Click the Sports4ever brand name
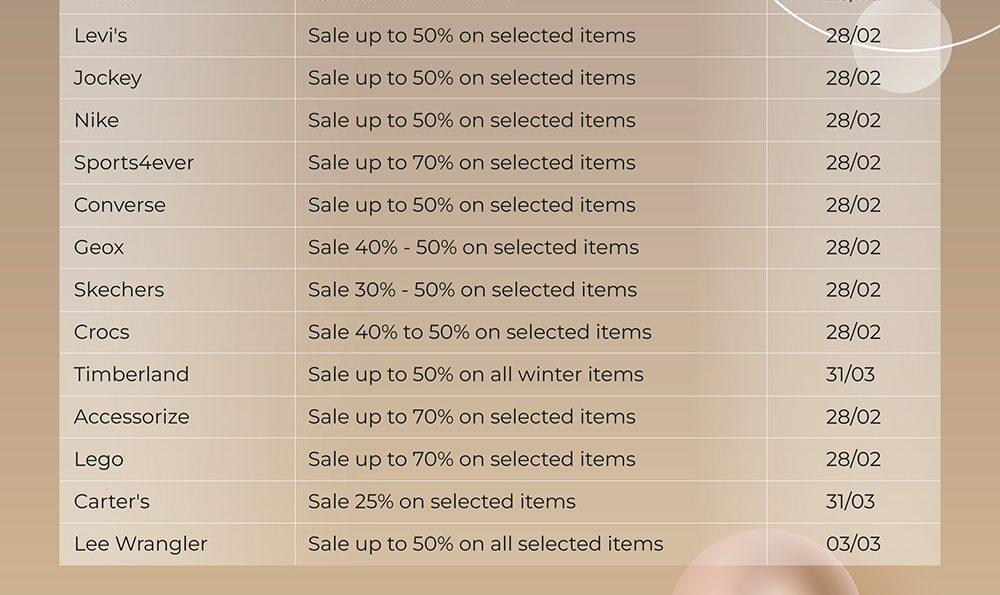 tap(133, 163)
